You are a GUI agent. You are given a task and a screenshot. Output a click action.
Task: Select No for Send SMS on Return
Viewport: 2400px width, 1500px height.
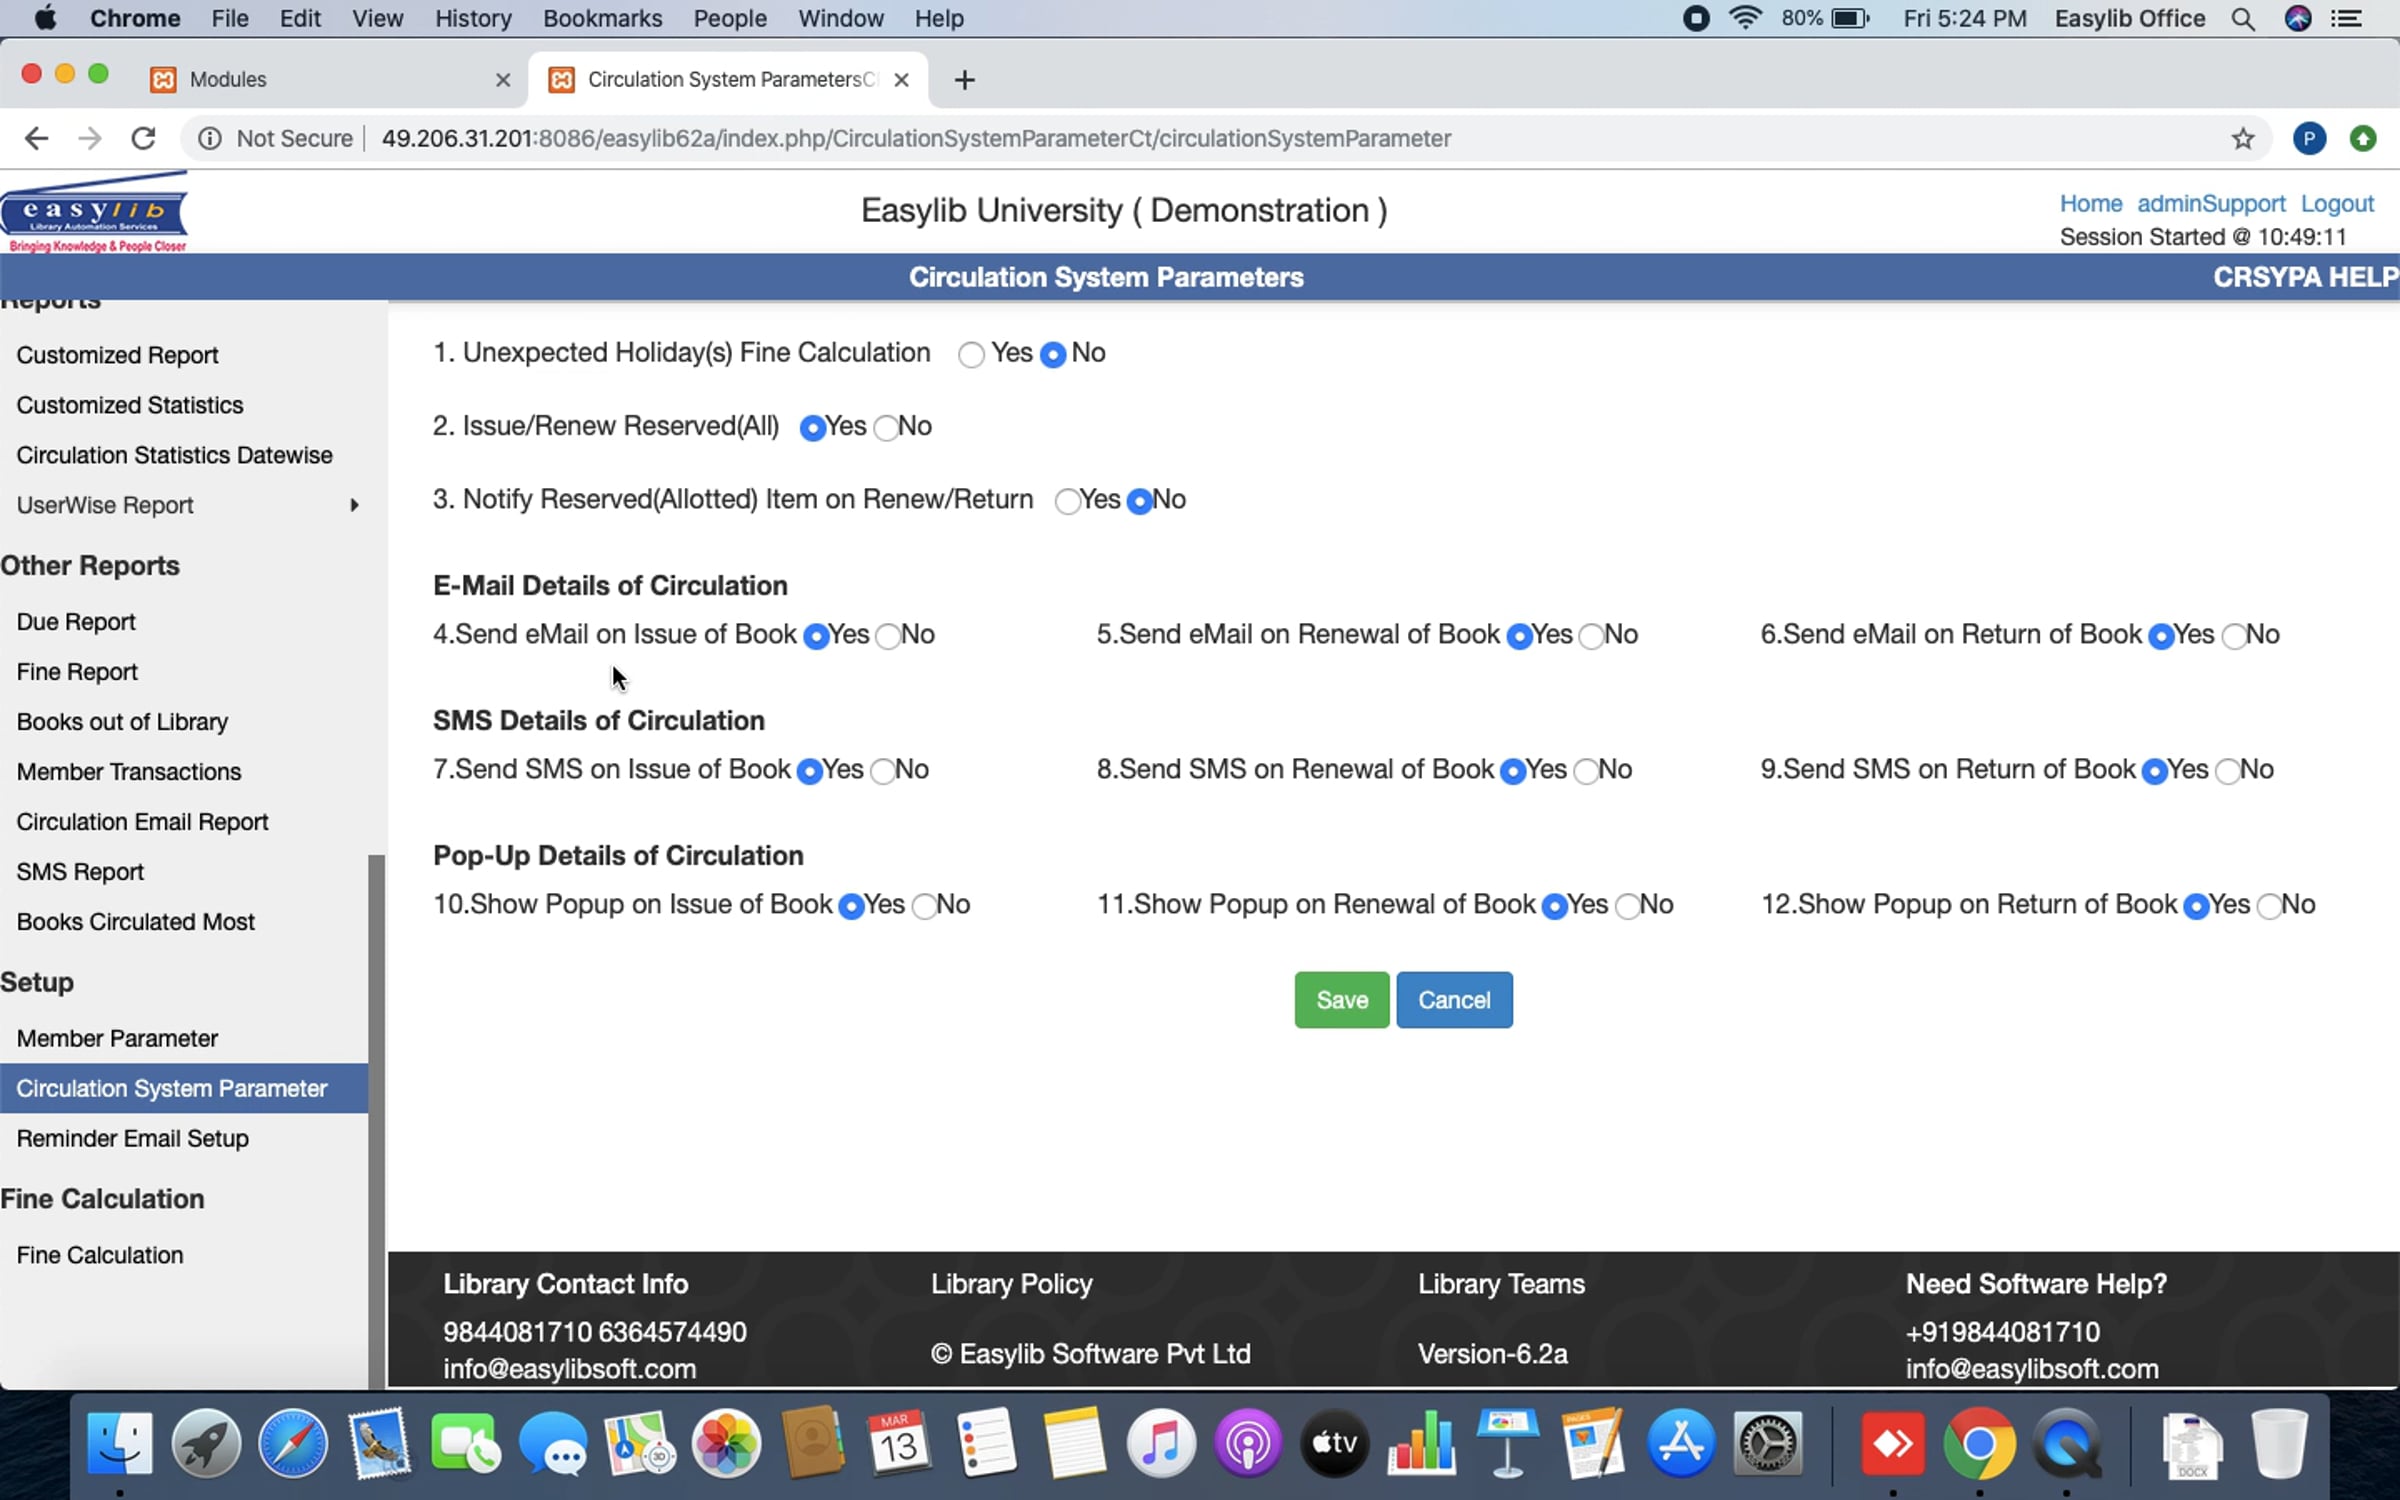[x=2228, y=771]
